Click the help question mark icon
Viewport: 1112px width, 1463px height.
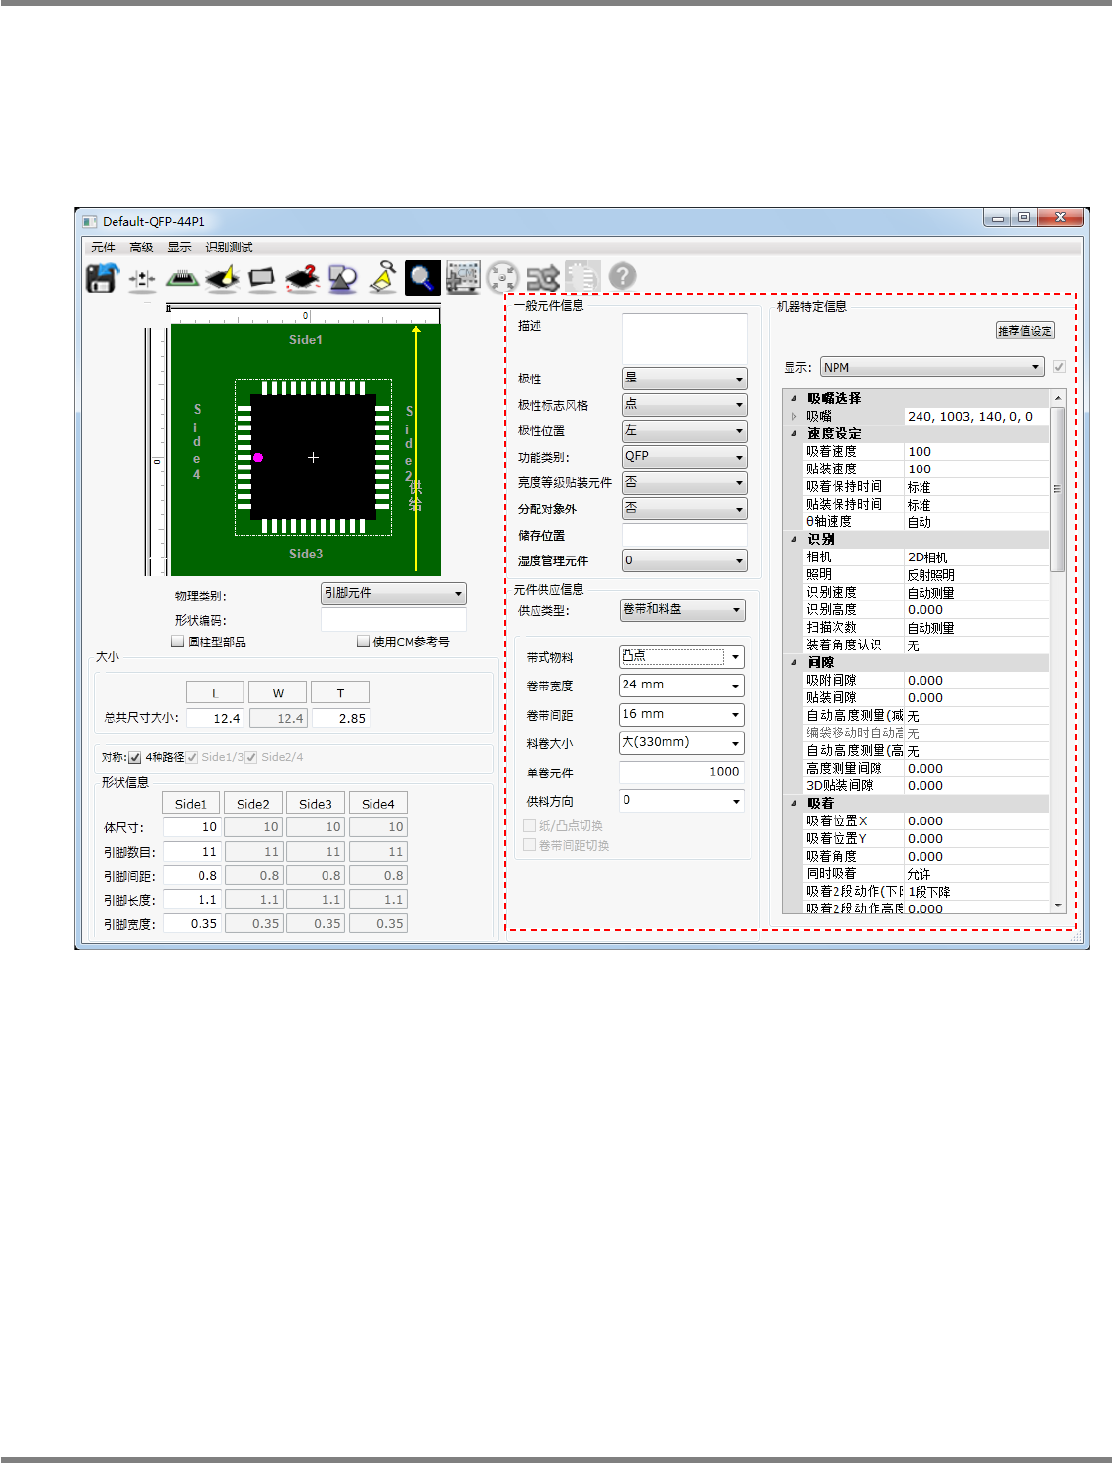(x=622, y=276)
